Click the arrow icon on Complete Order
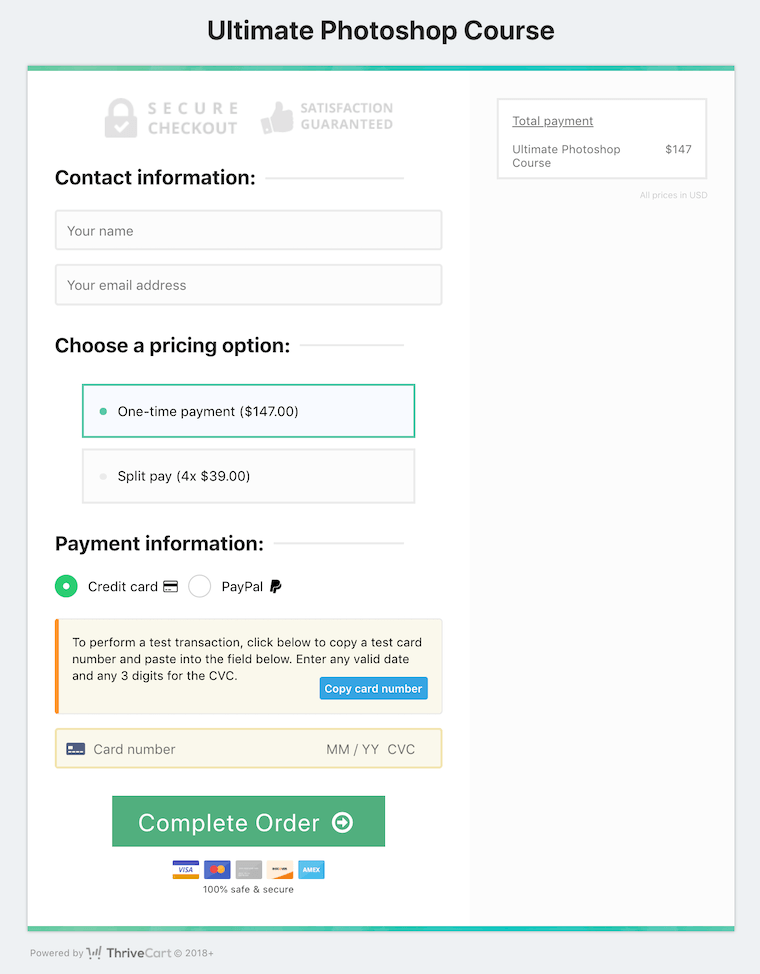The width and height of the screenshot is (760, 974). click(342, 822)
